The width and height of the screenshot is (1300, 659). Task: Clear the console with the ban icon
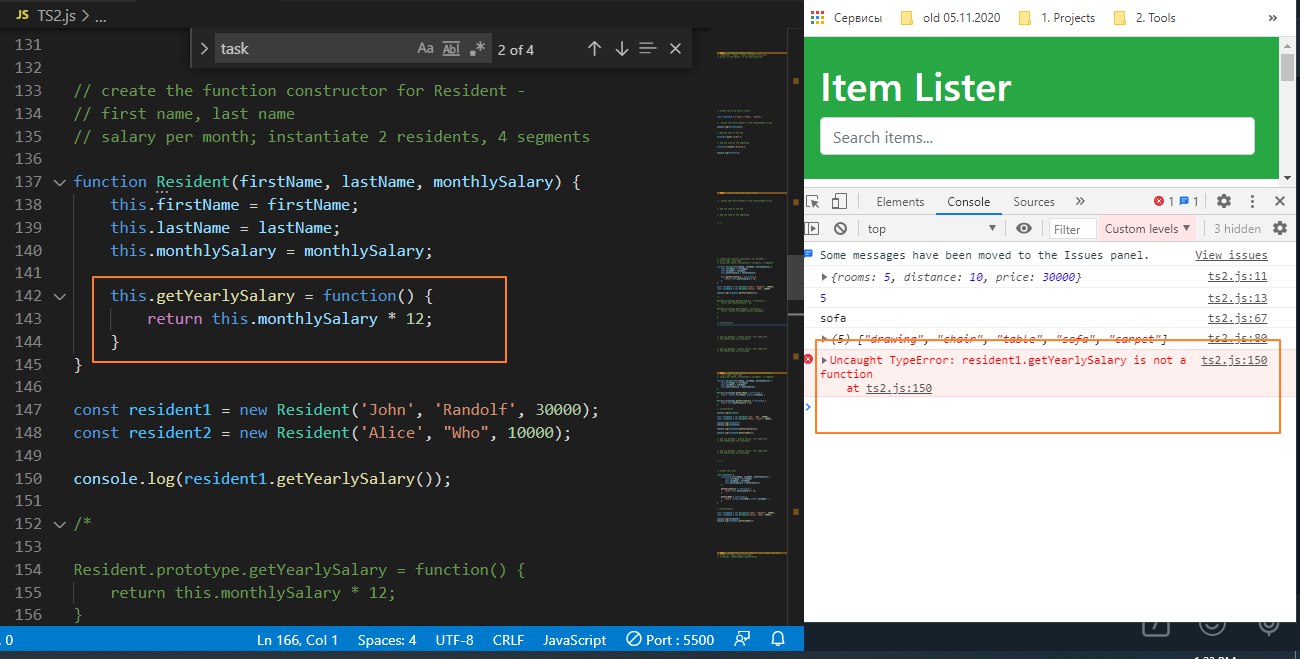tap(840, 228)
